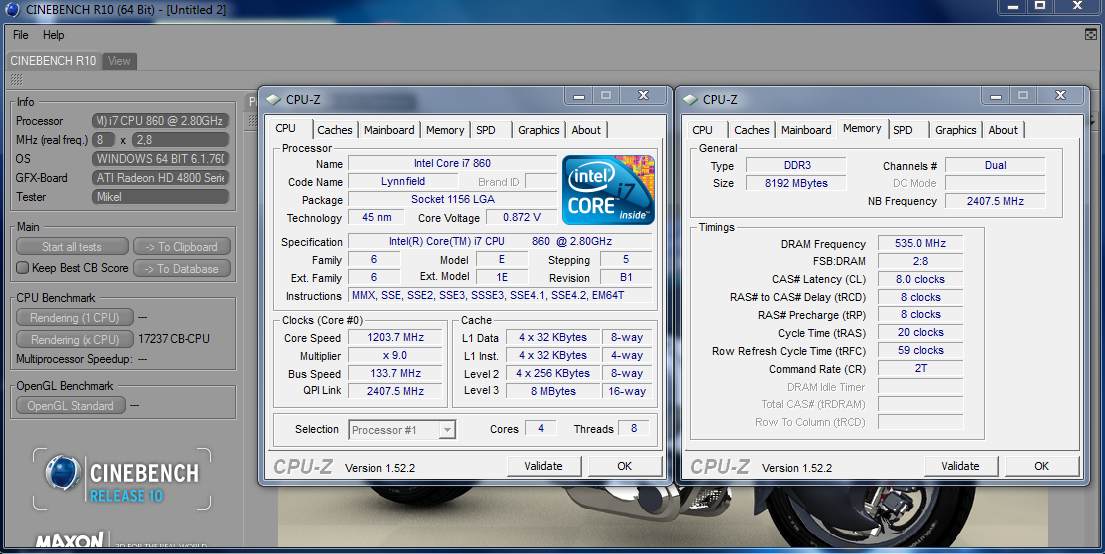
Task: Open the Help menu in Cinebench
Action: click(x=53, y=35)
